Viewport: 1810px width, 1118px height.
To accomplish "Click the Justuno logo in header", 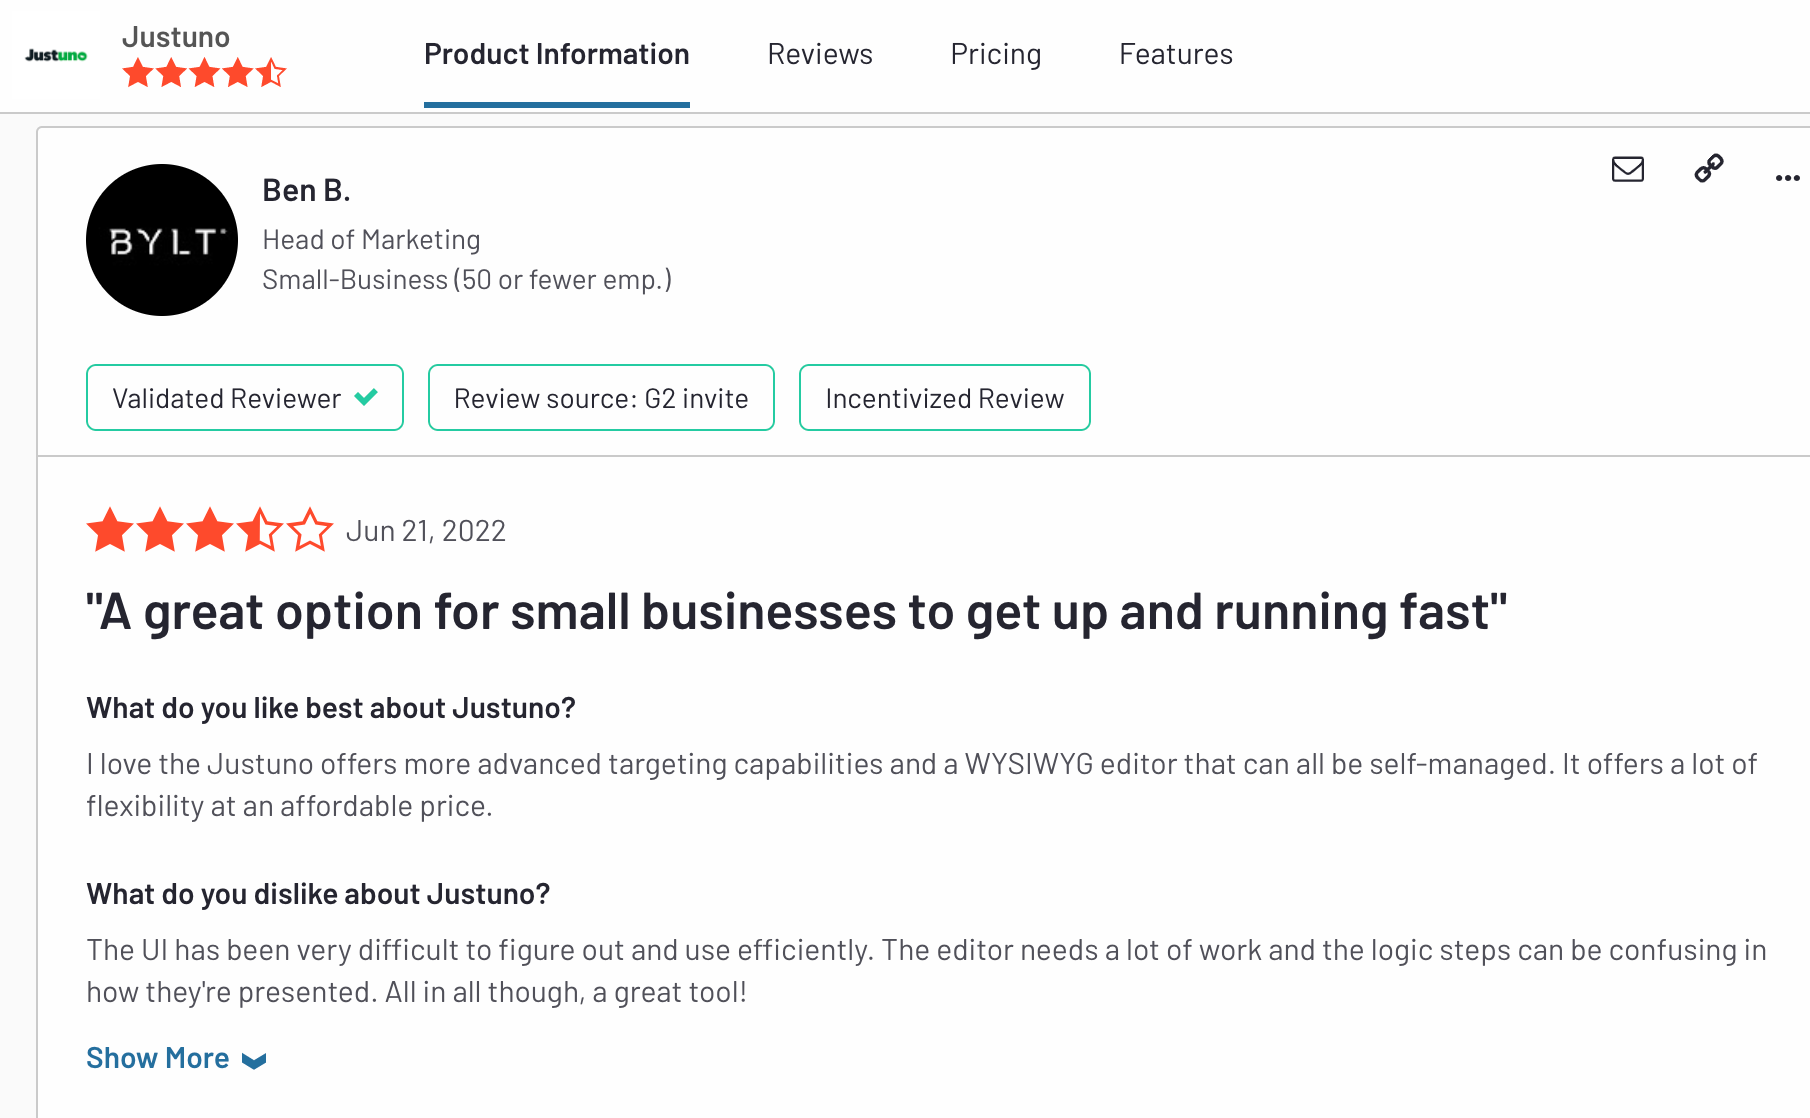I will pyautogui.click(x=56, y=55).
